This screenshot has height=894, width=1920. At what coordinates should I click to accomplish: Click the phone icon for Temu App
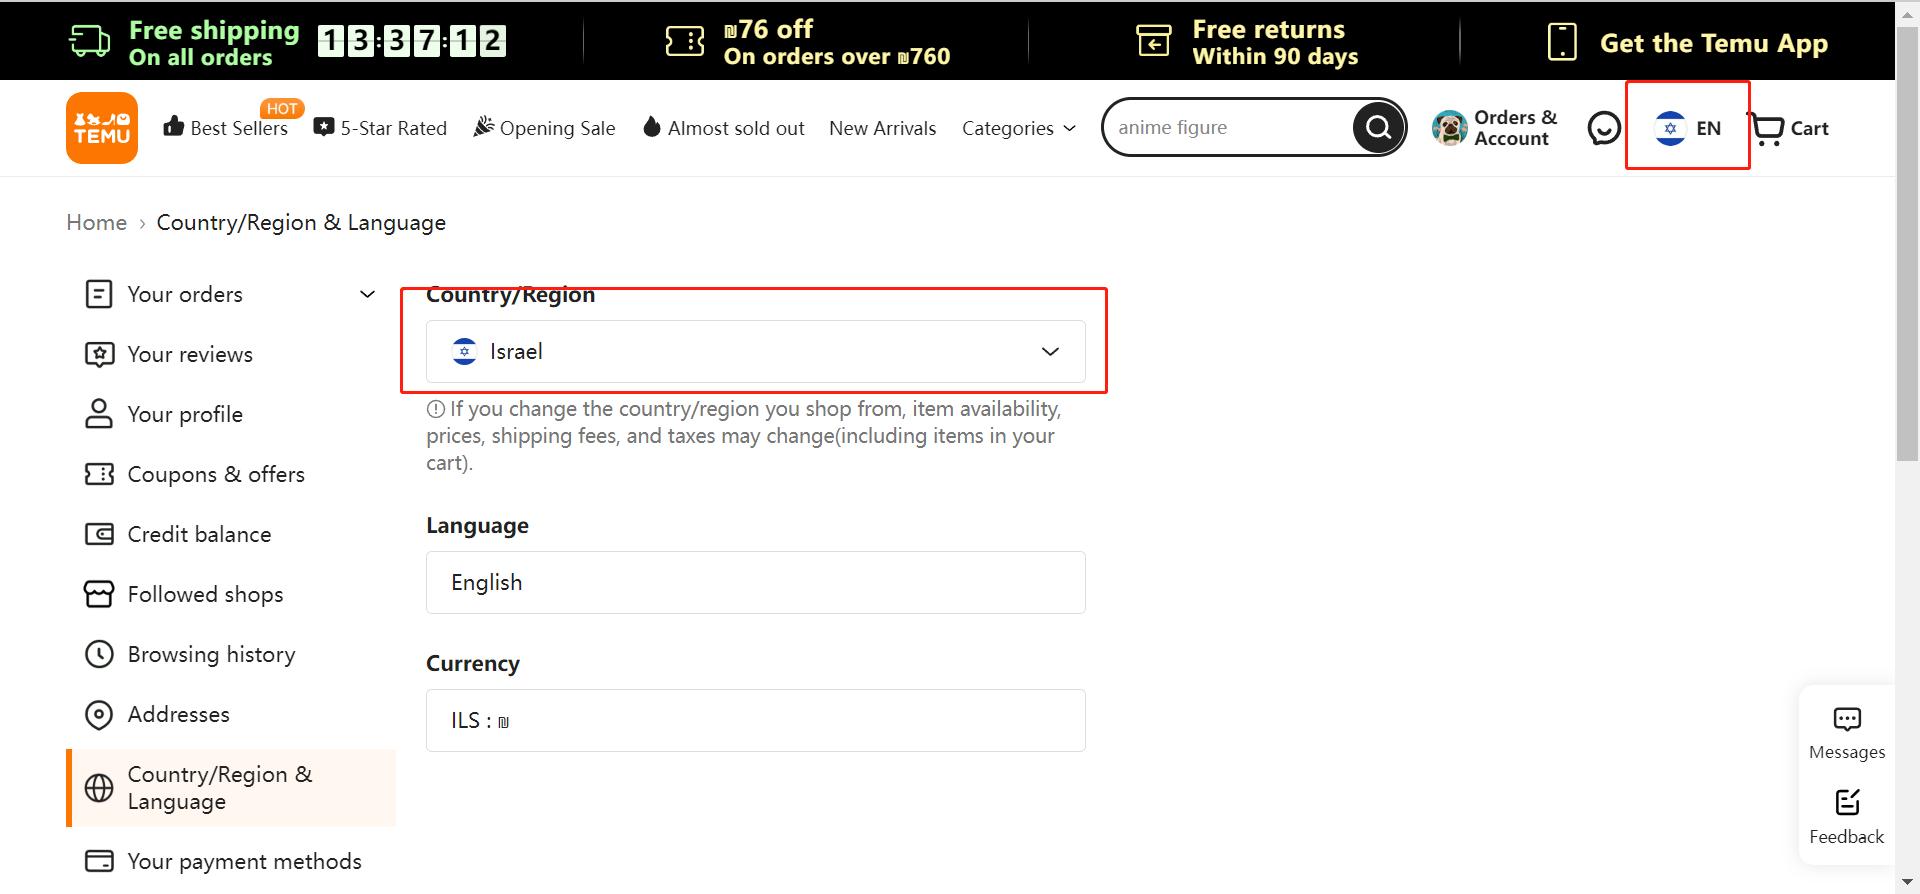(1562, 42)
